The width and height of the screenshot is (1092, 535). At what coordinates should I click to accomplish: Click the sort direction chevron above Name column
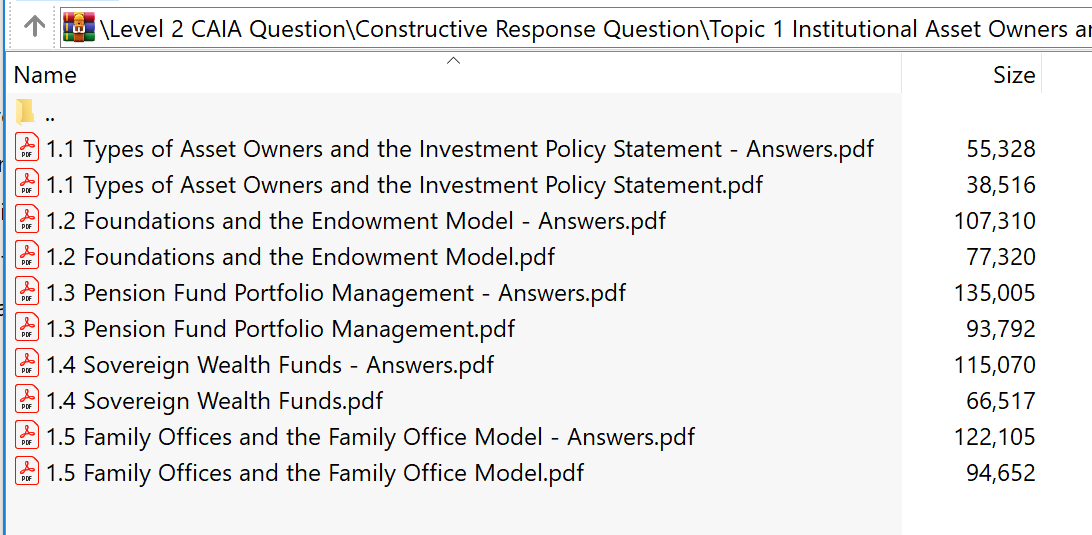click(x=453, y=61)
